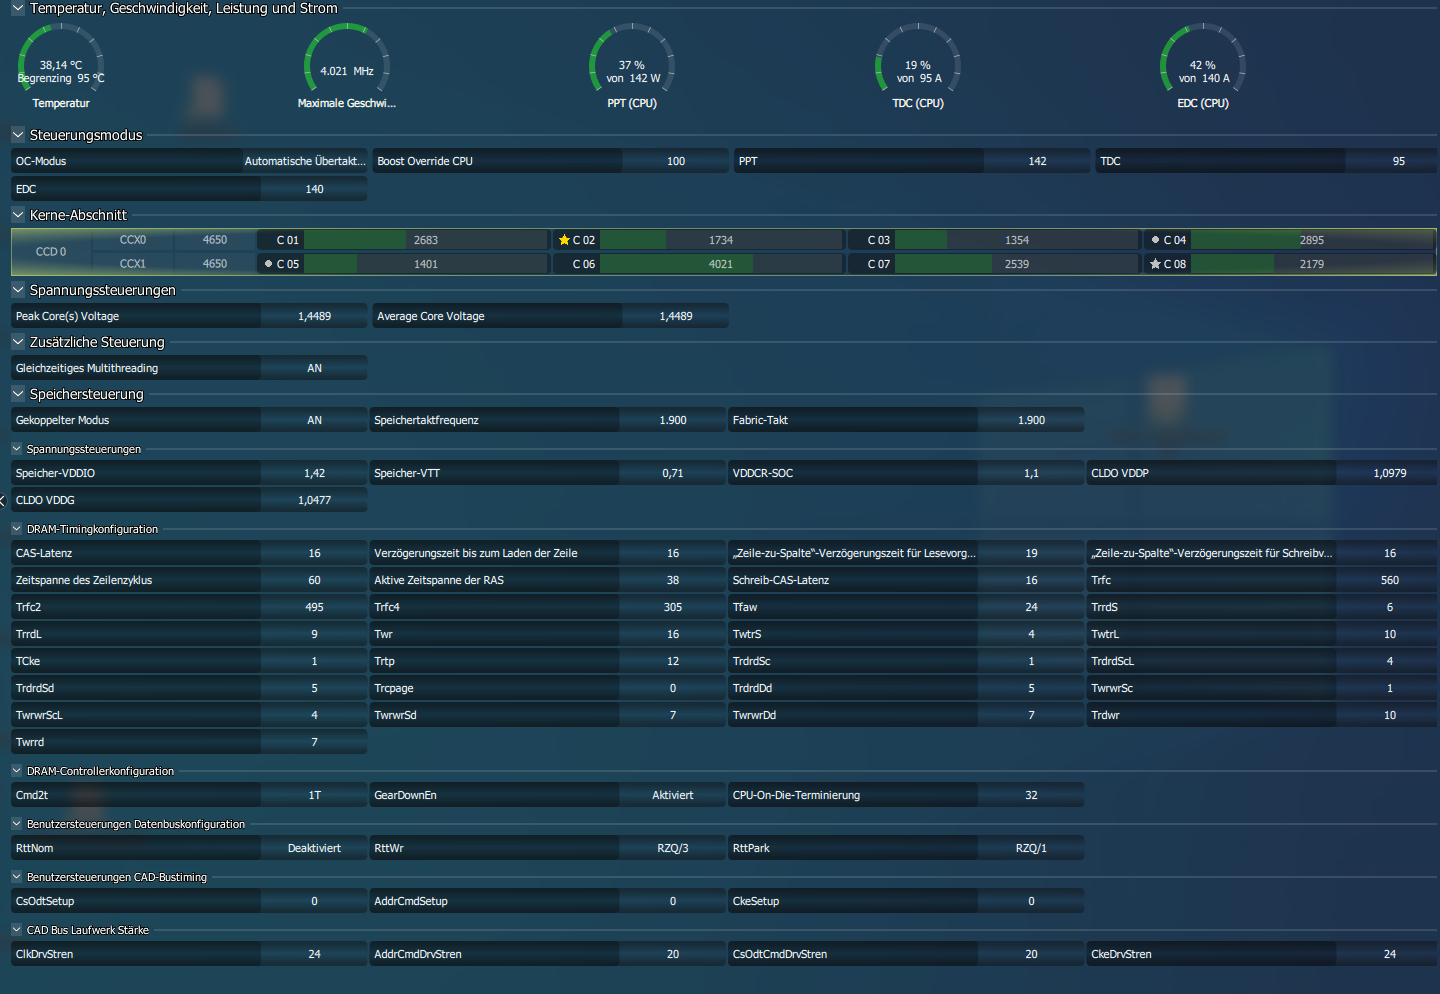The image size is (1440, 994).
Task: Click the gold star on core C 02
Action: tap(564, 240)
